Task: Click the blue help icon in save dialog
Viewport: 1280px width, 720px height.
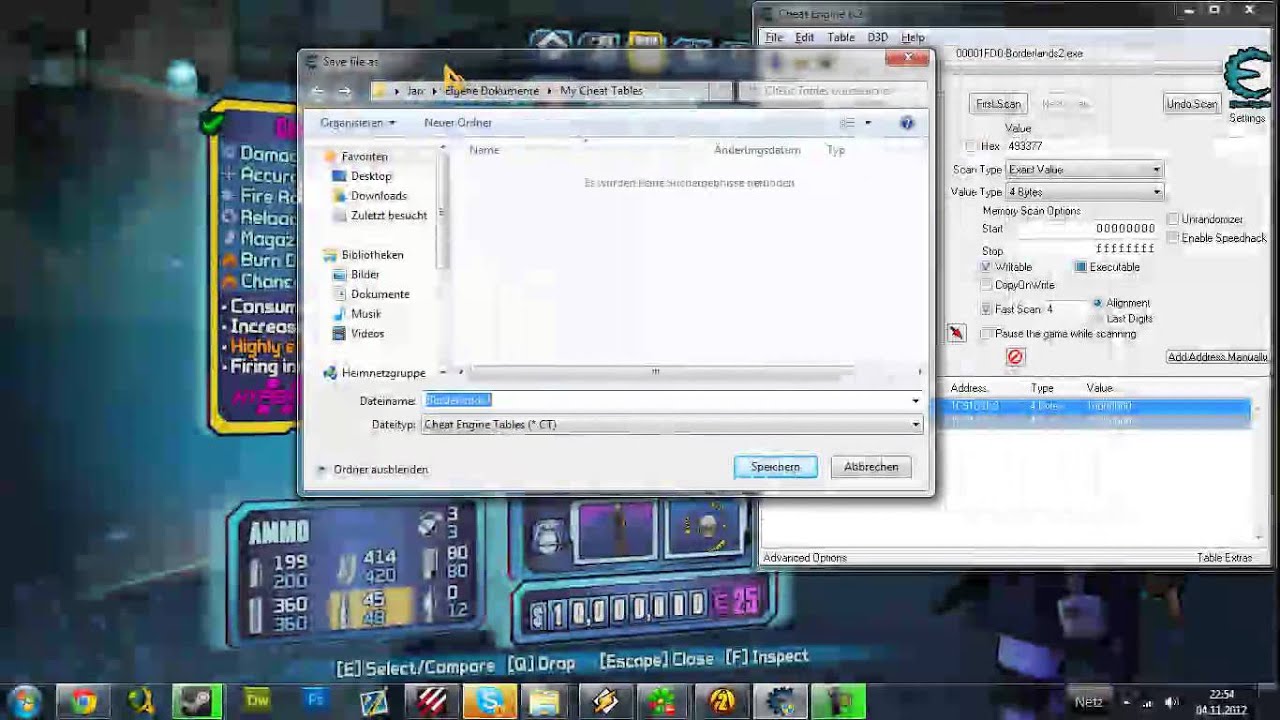Action: tap(907, 123)
